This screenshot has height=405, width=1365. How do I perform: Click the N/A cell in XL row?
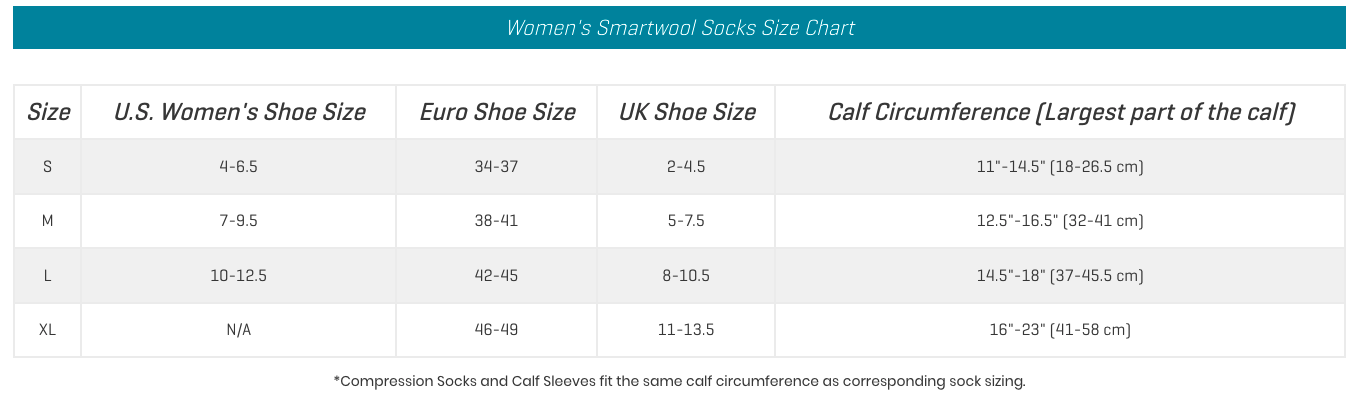coord(239,330)
